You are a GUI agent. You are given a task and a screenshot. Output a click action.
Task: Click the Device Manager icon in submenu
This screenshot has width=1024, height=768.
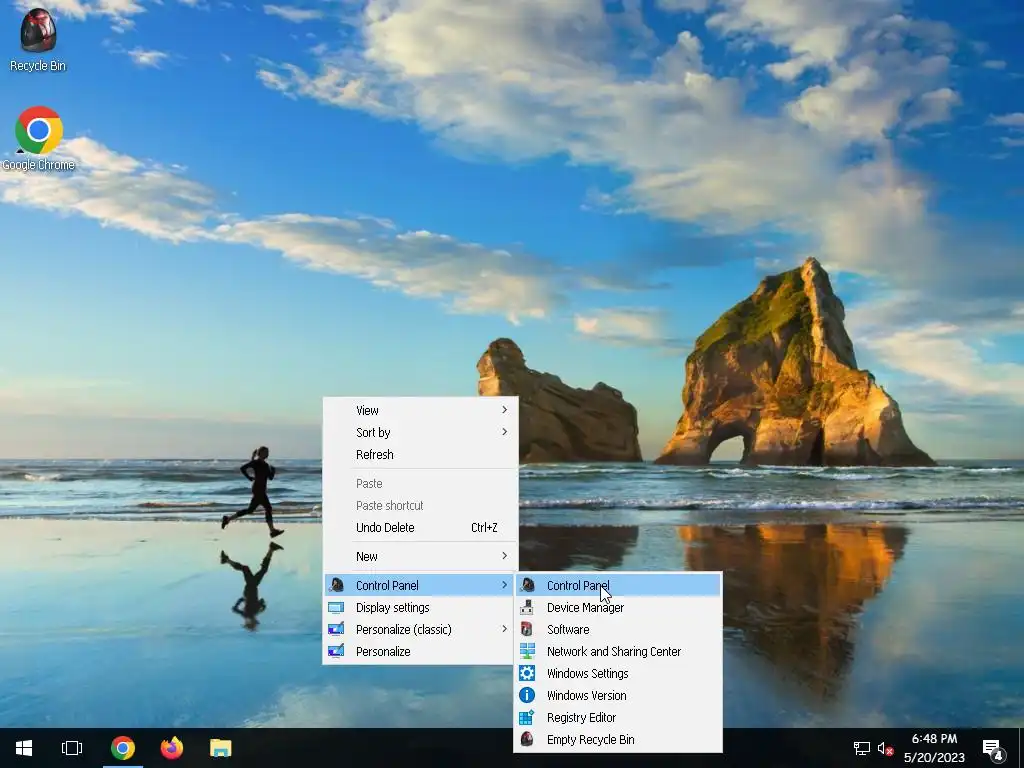[x=527, y=607]
